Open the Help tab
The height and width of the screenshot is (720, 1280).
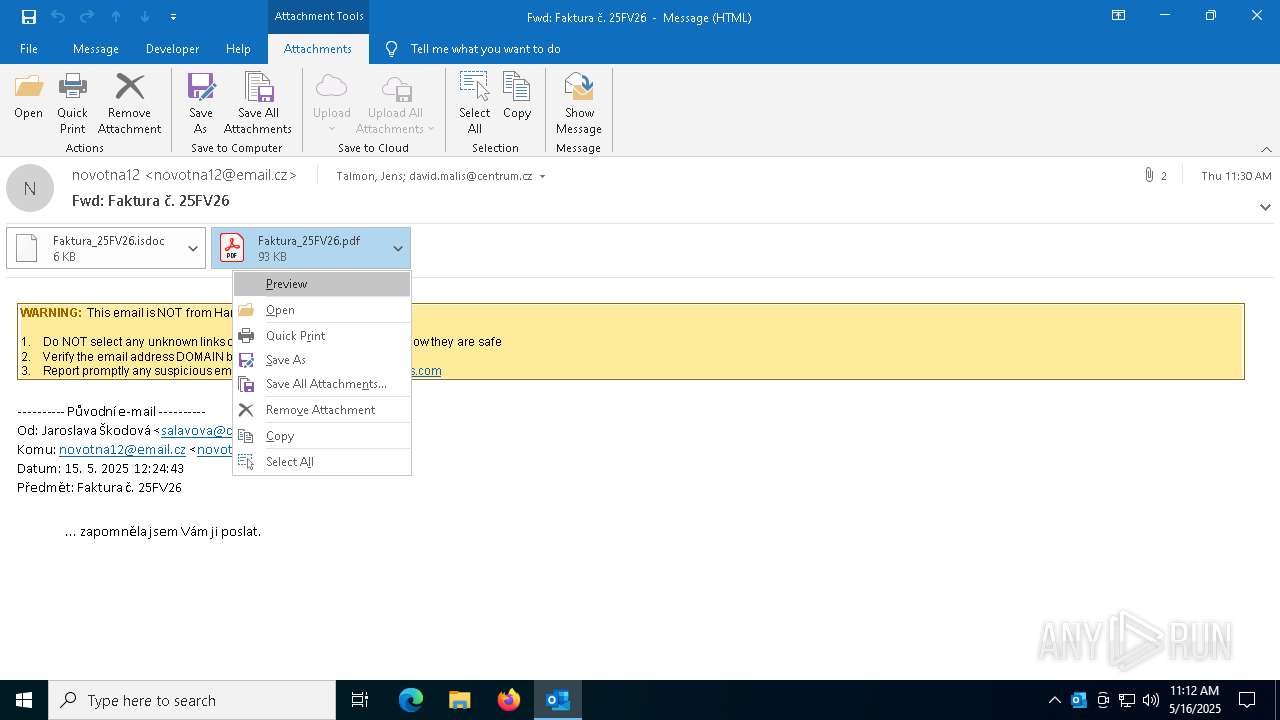[x=238, y=49]
